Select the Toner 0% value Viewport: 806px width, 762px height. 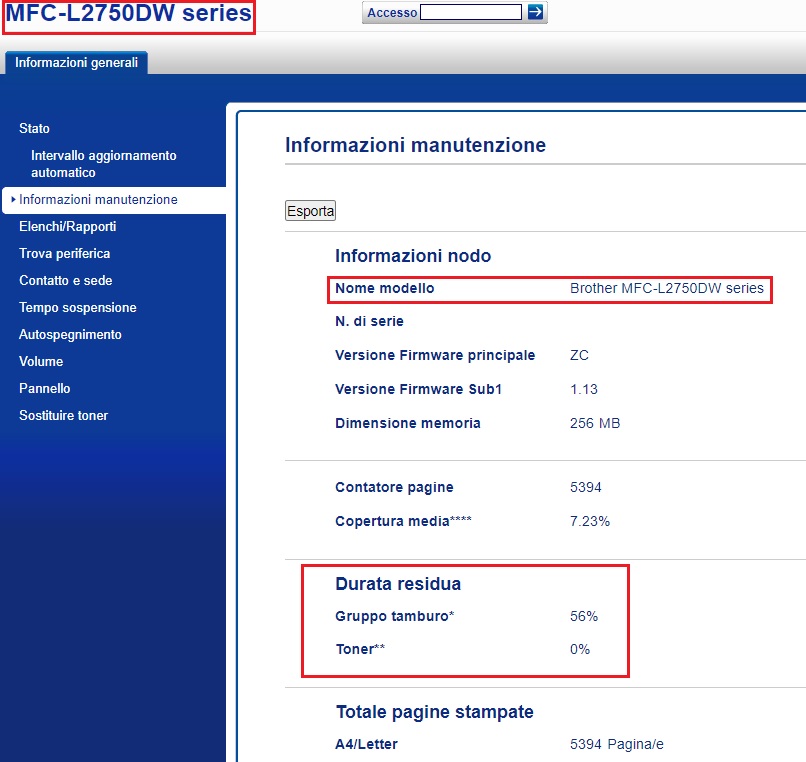pos(580,649)
